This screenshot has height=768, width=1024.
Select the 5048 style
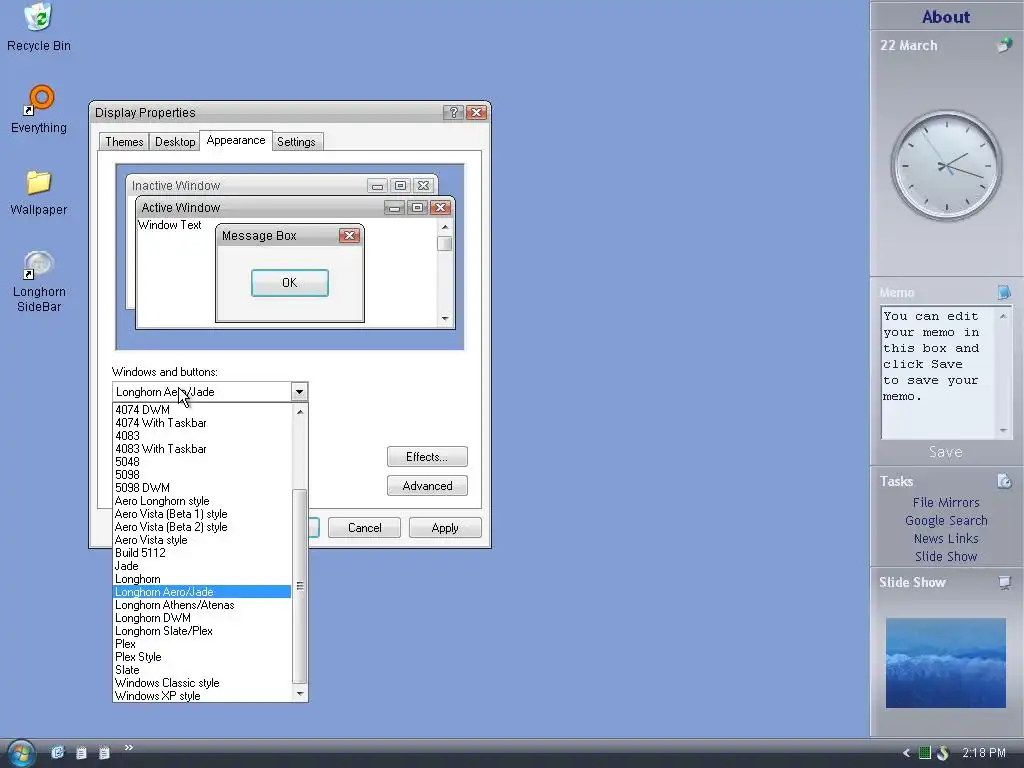click(x=202, y=462)
